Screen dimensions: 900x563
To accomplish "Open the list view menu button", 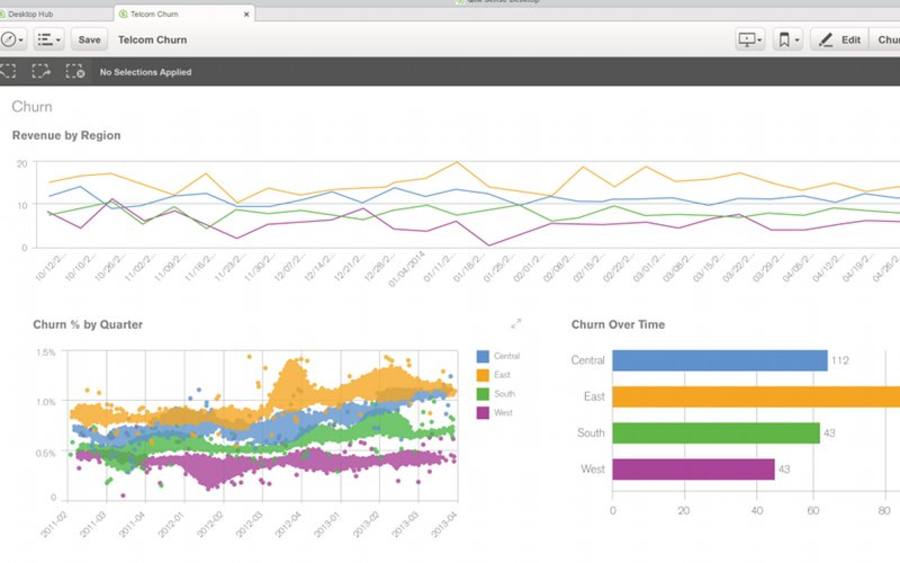I will click(x=49, y=40).
